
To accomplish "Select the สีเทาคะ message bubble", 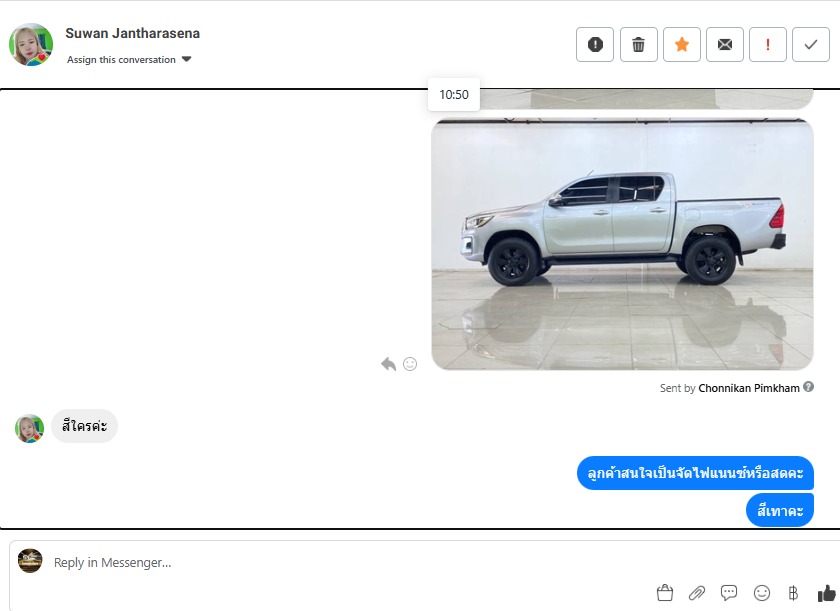I will pos(779,510).
